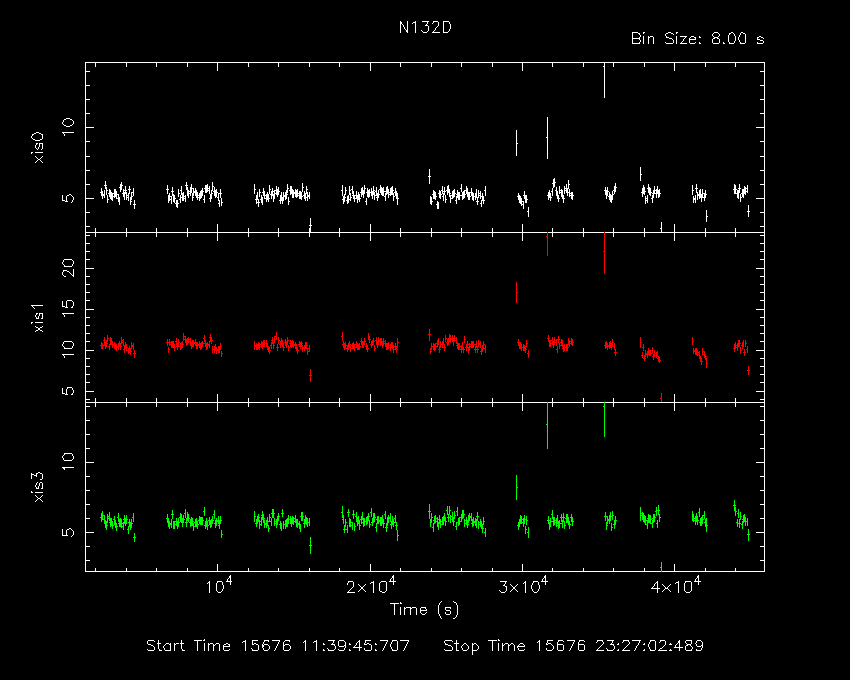Click the low red outlier near 1.6×10^4 s
Viewport: 850px width, 680px height.
tap(310, 375)
